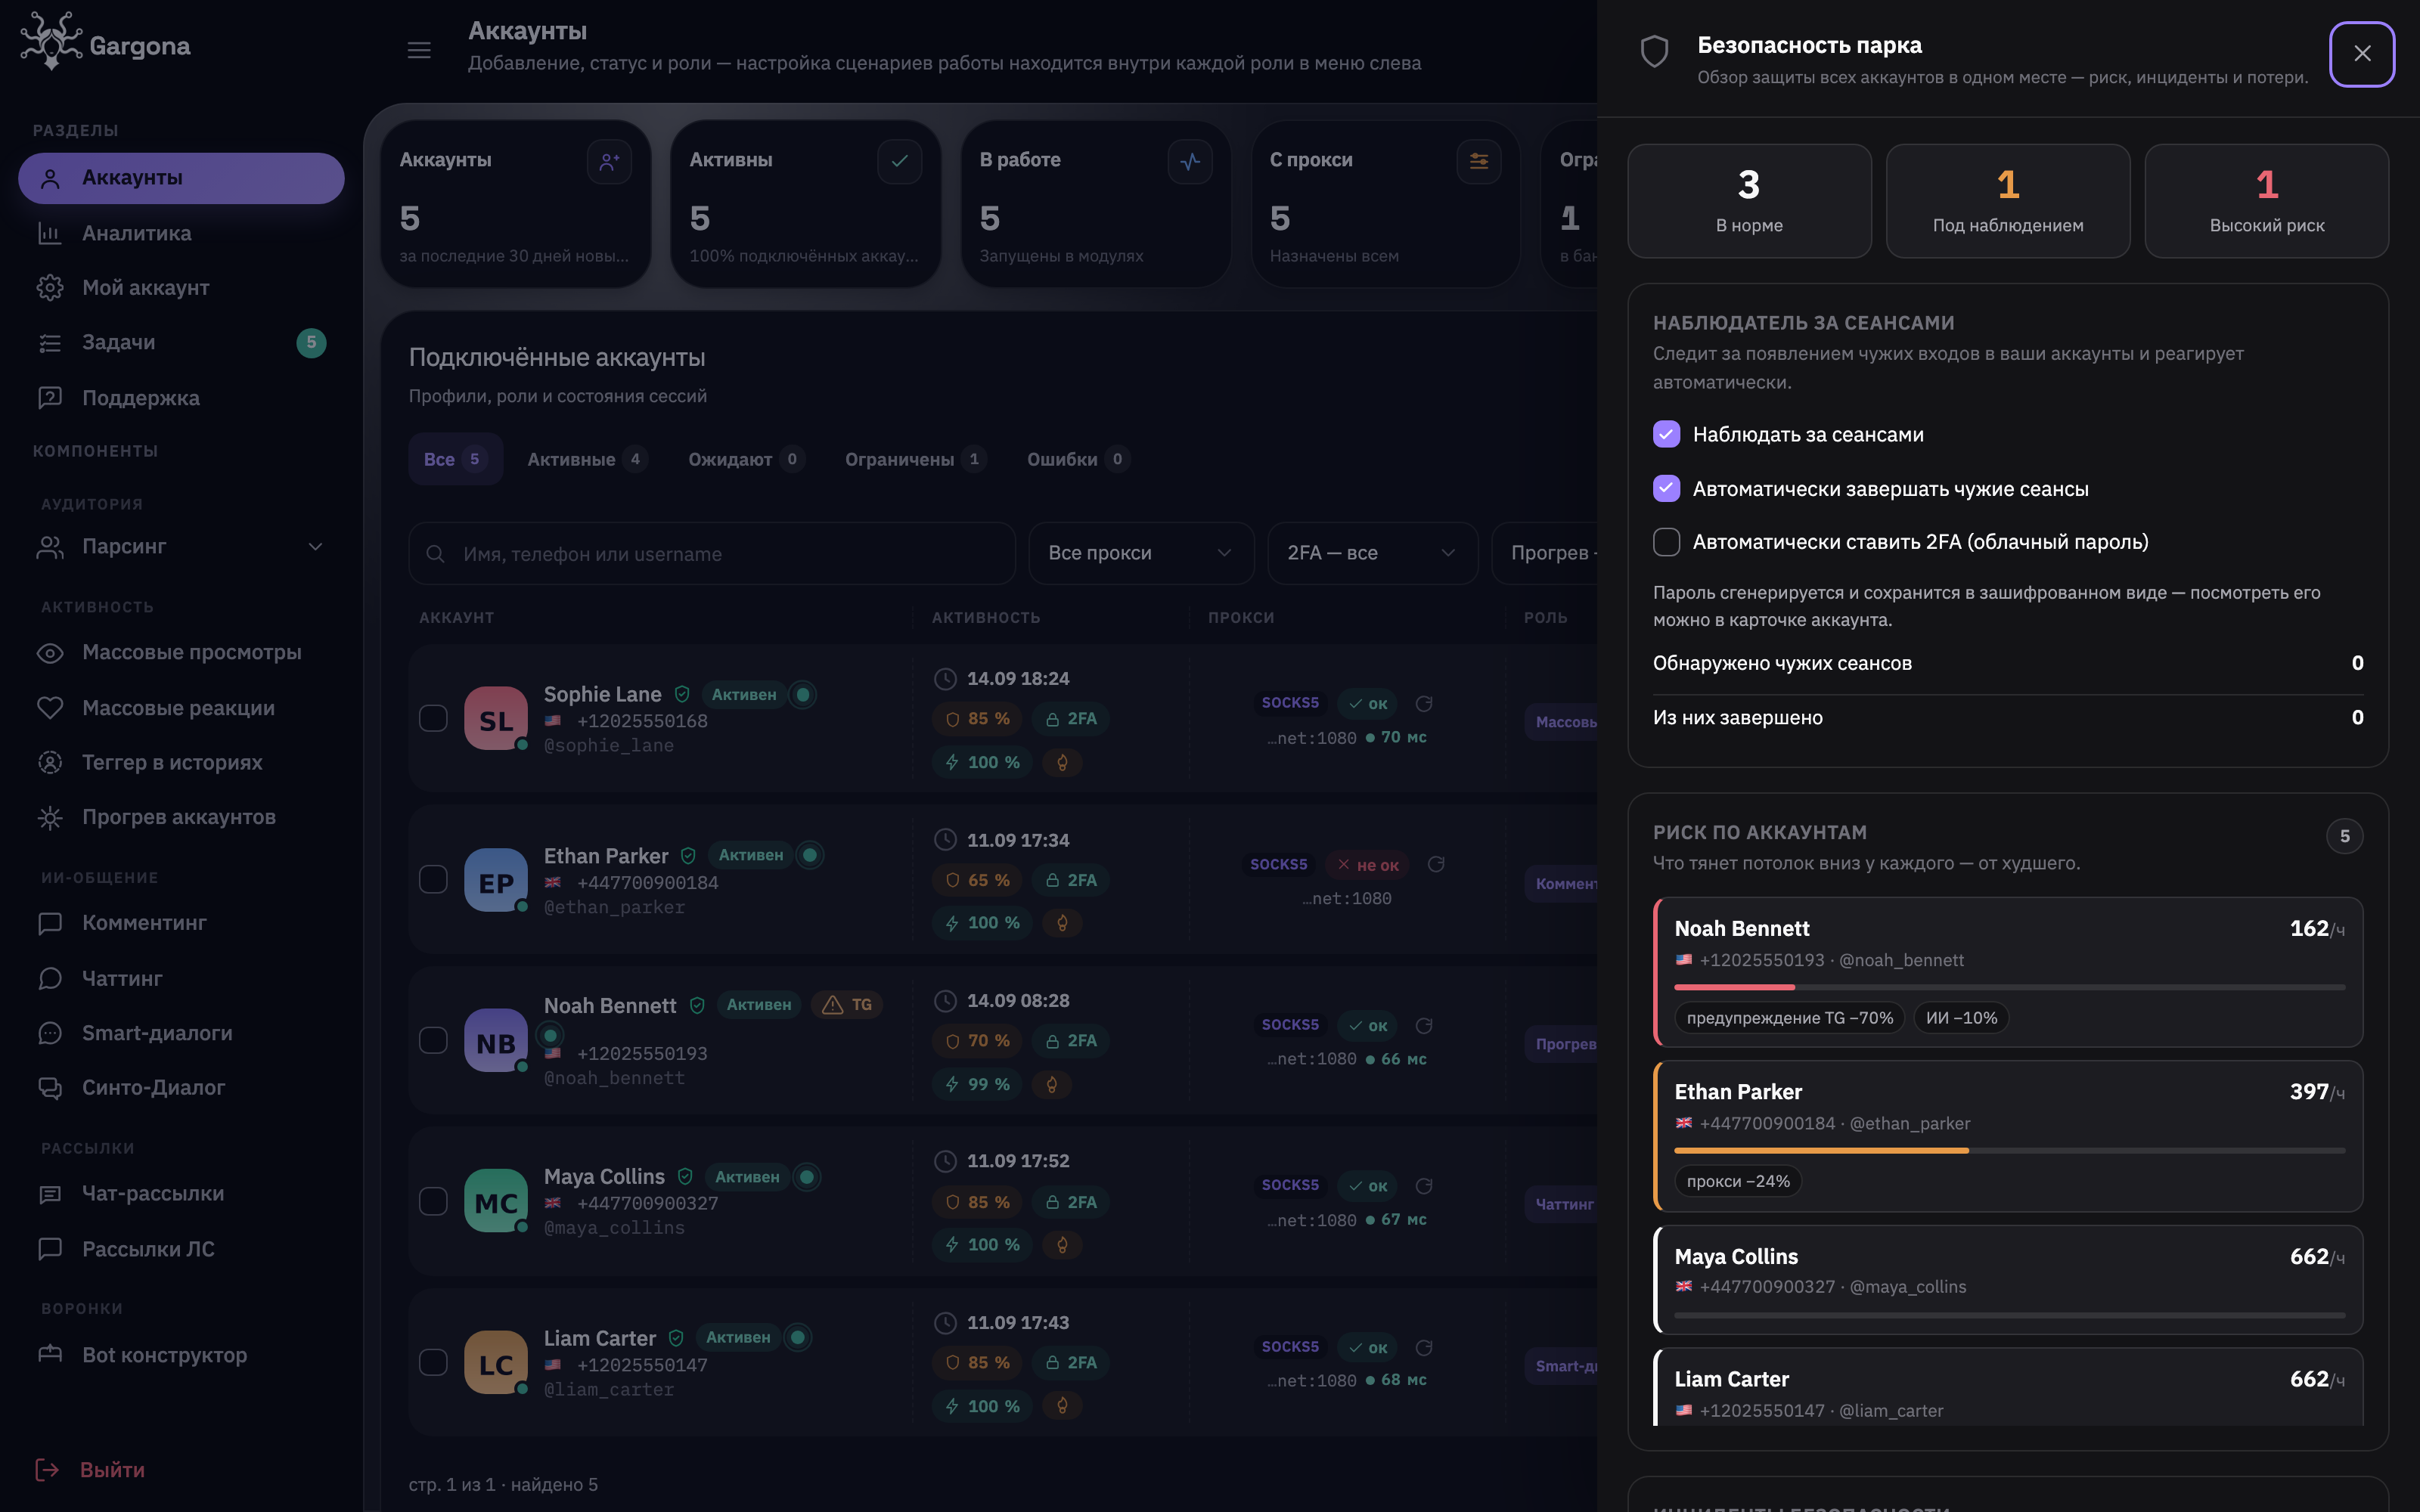Viewport: 2420px width, 1512px height.
Task: Enable Автоматически ставить 2FA checkbox
Action: pos(1666,542)
